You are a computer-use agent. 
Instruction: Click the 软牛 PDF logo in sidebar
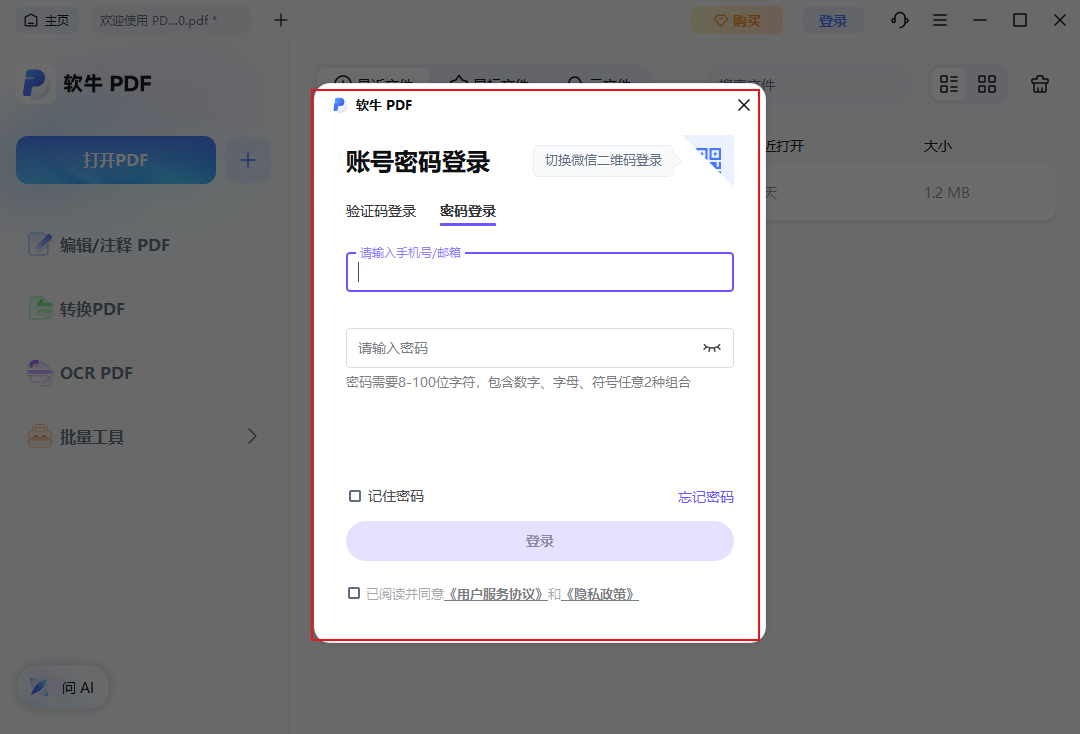click(x=35, y=83)
